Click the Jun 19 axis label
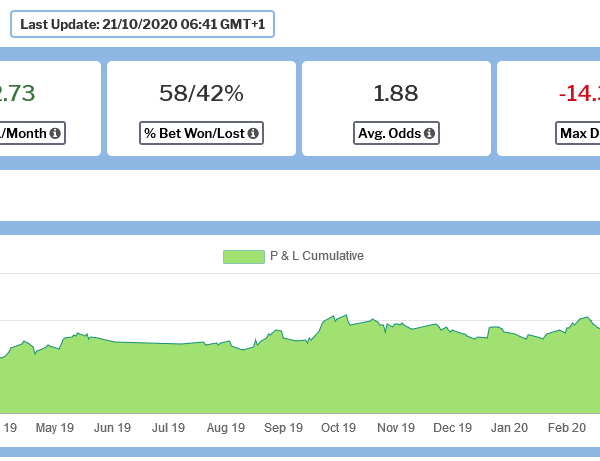Viewport: 600px width, 461px height. pos(112,427)
